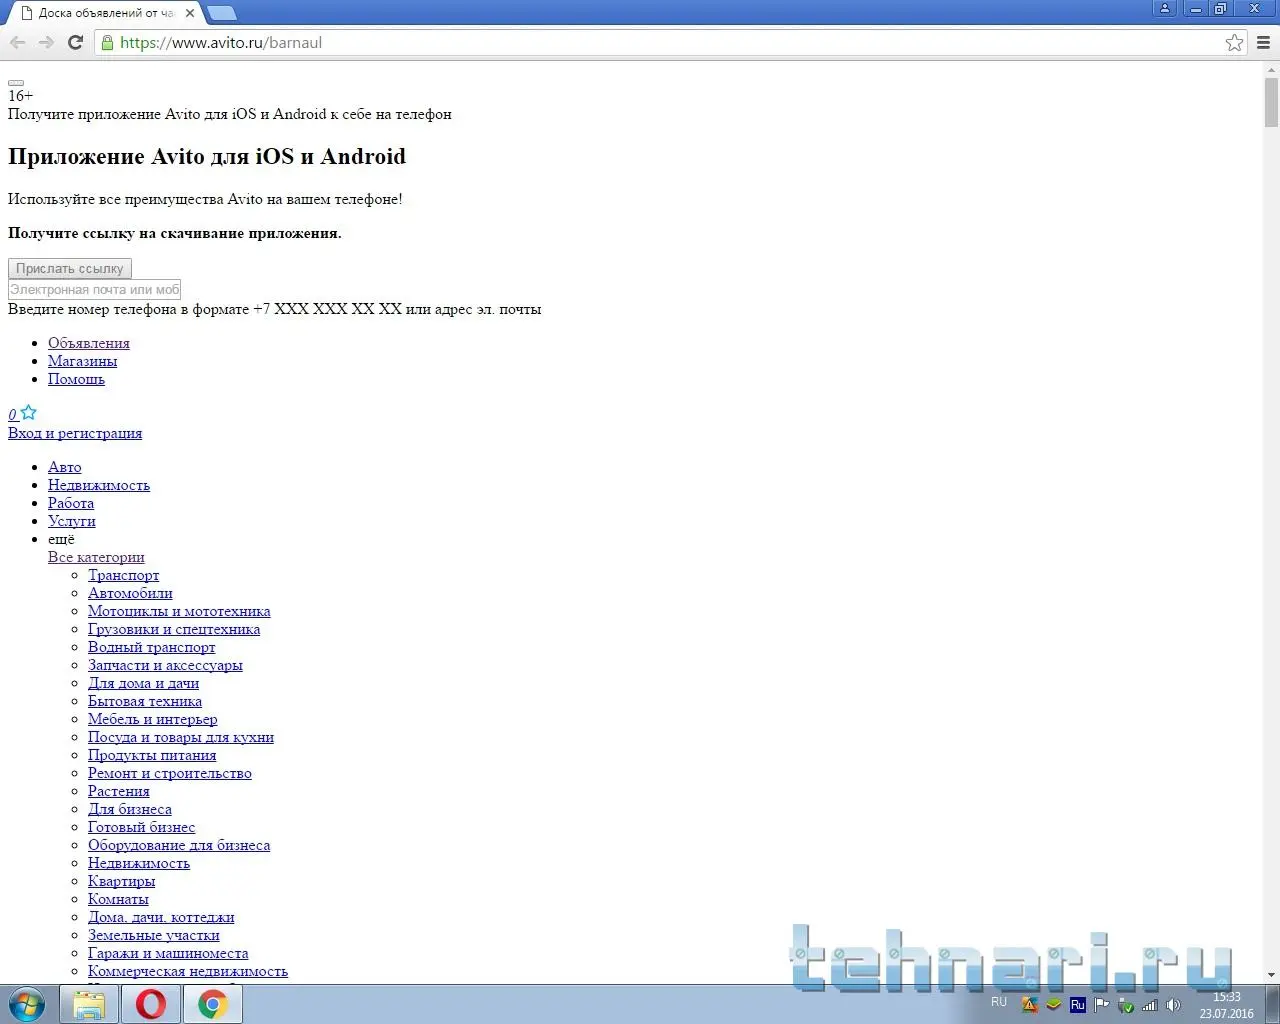1280x1024 pixels.
Task: Open the Работа category link
Action: 71,503
